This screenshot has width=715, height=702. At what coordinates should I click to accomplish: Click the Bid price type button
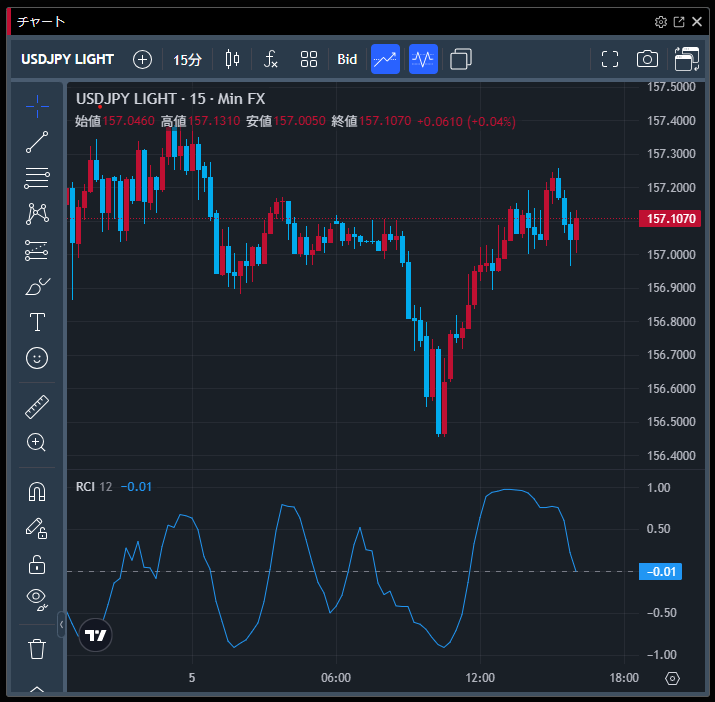click(347, 59)
